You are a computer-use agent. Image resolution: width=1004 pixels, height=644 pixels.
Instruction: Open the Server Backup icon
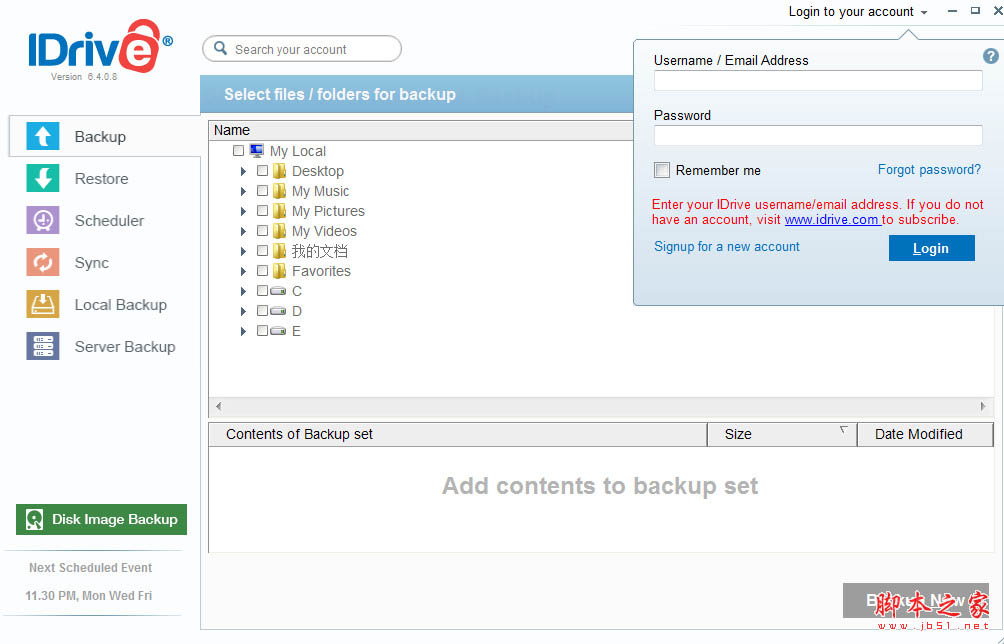[42, 346]
